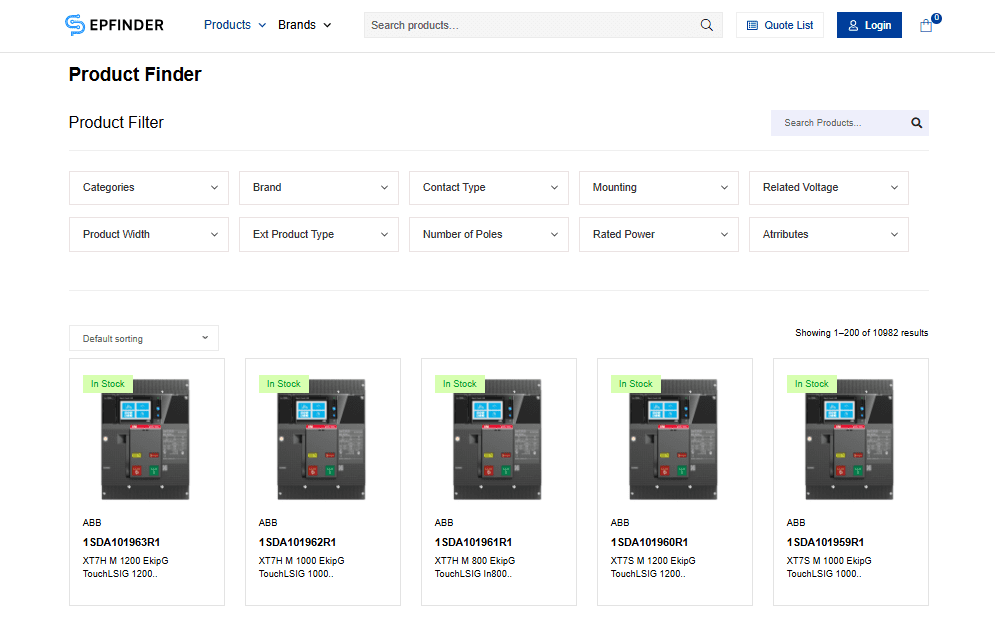Click the 1SDA101959R1 product title link
The width and height of the screenshot is (995, 635).
click(x=825, y=542)
